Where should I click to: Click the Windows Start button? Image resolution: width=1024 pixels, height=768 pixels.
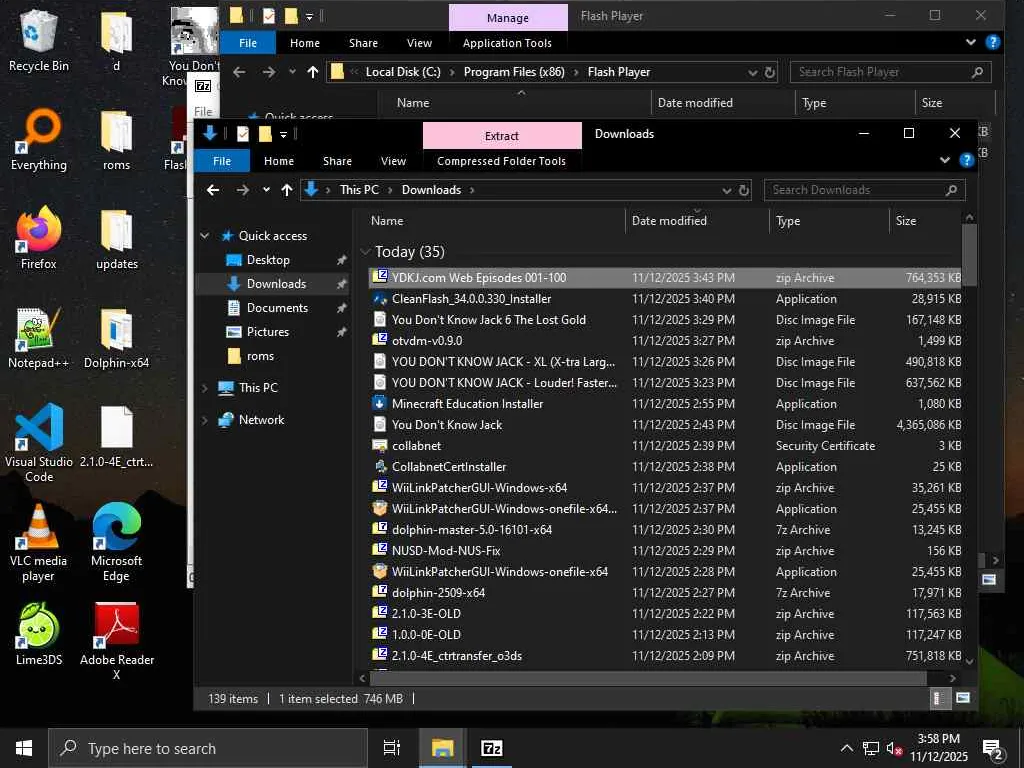coord(24,748)
